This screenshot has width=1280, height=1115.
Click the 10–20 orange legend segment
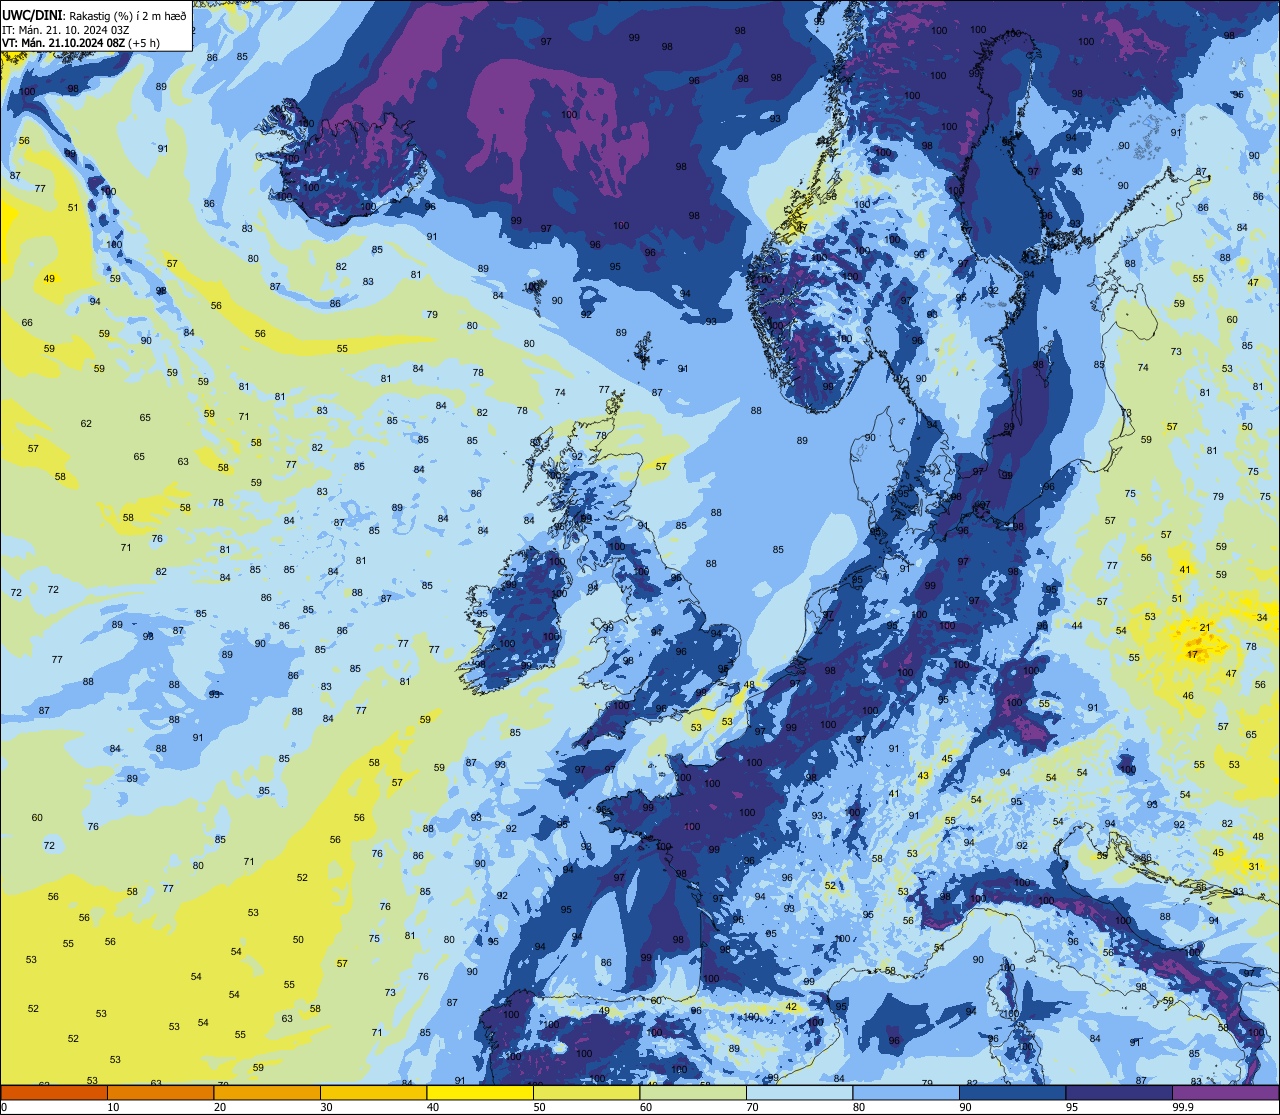[160, 1092]
